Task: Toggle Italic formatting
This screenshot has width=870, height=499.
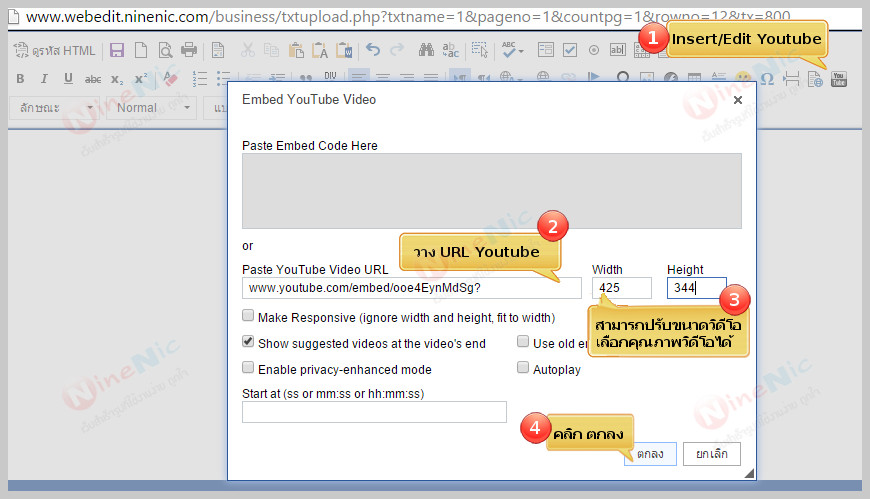Action: pyautogui.click(x=44, y=79)
